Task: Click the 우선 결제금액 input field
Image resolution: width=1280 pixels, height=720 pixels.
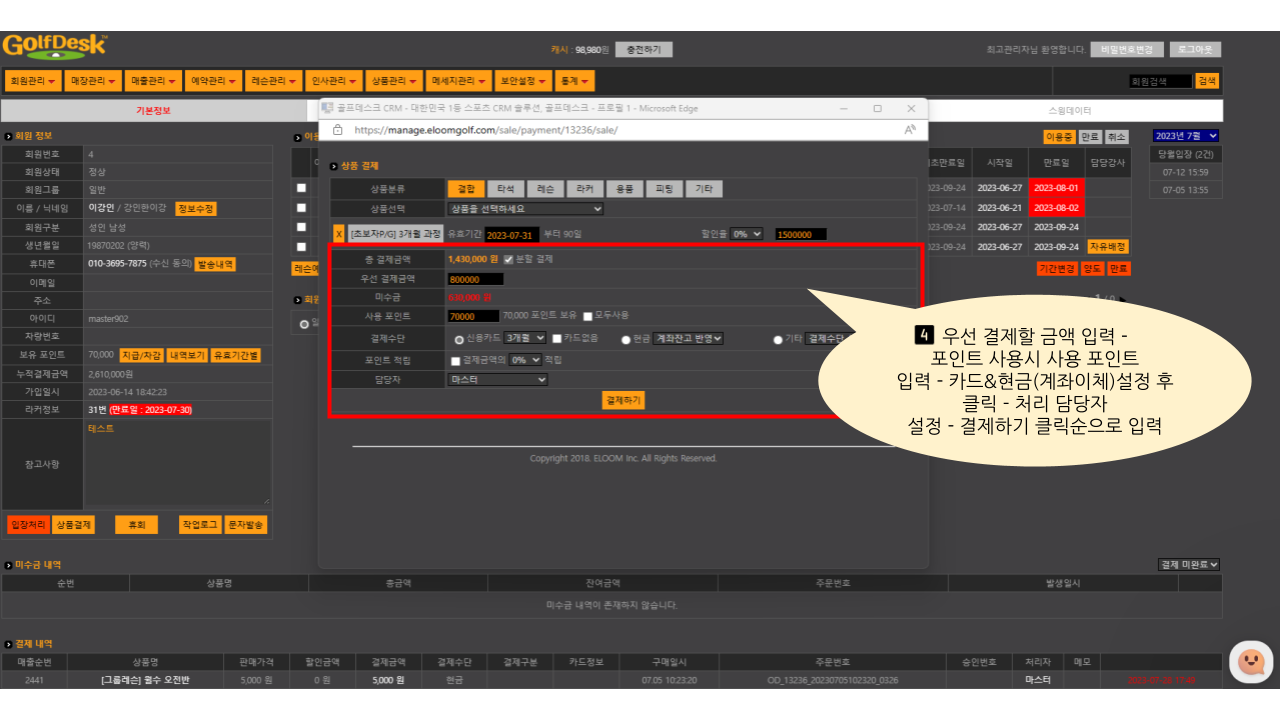Action: (x=475, y=279)
